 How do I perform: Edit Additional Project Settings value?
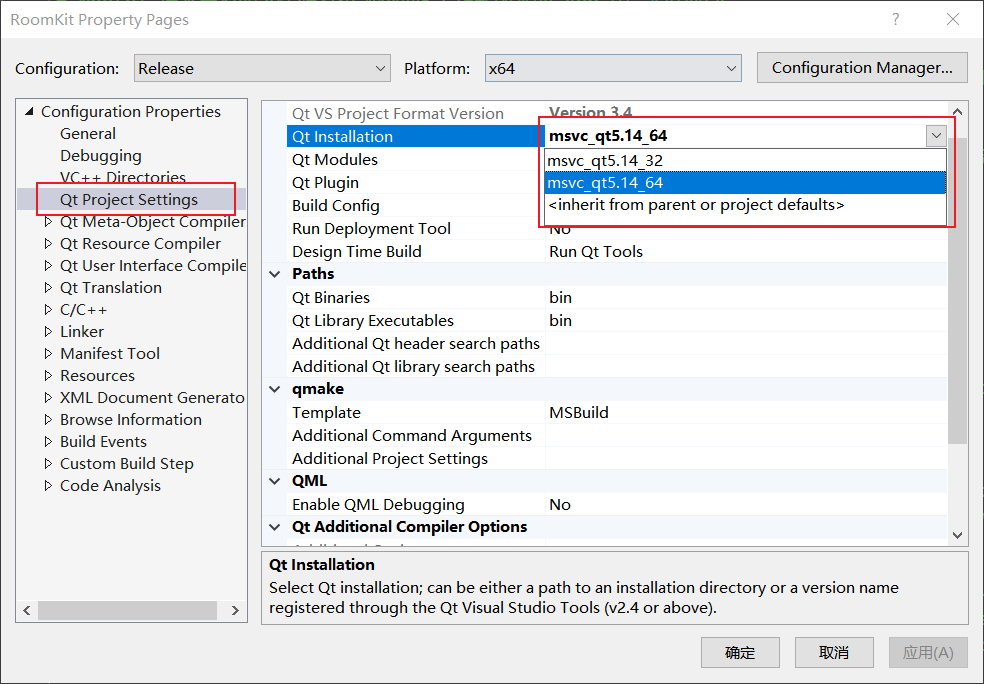pyautogui.click(x=746, y=459)
